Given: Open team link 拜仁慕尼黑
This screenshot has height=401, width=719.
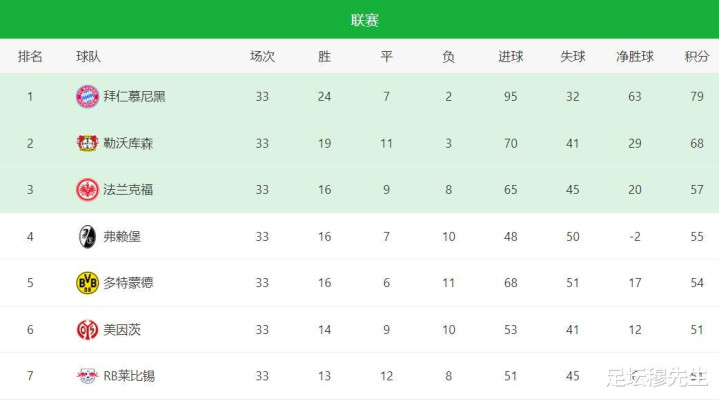Looking at the screenshot, I should pos(134,97).
